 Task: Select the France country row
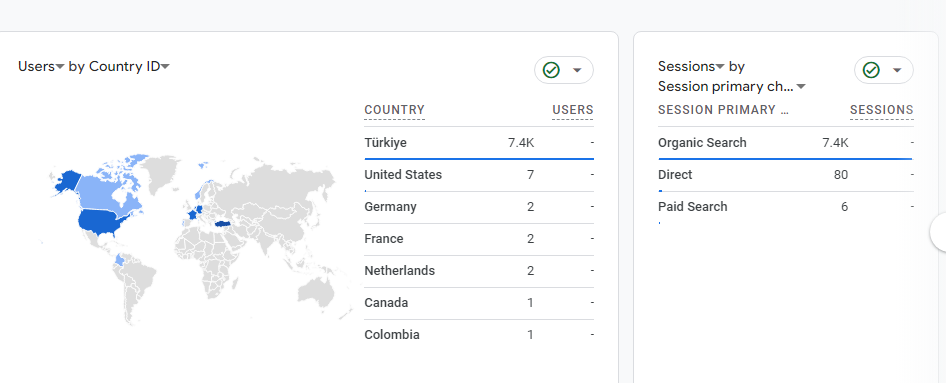[x=479, y=239]
